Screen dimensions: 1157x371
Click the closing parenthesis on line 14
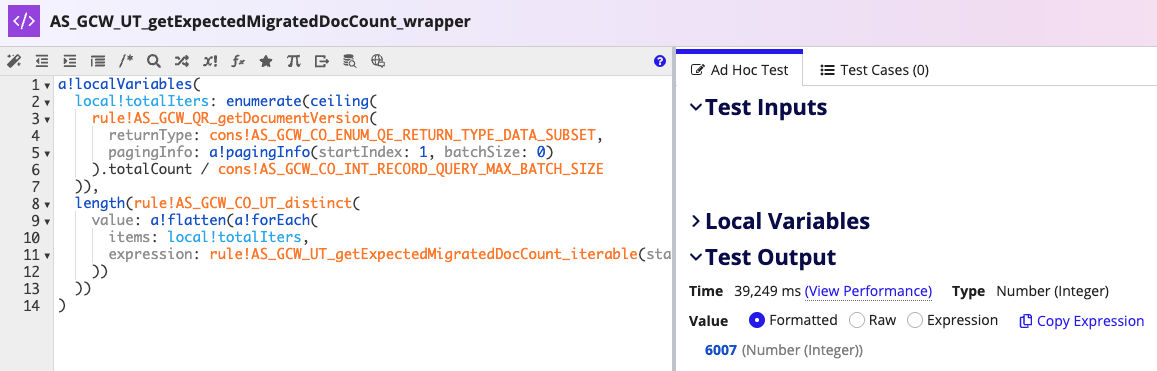[62, 304]
